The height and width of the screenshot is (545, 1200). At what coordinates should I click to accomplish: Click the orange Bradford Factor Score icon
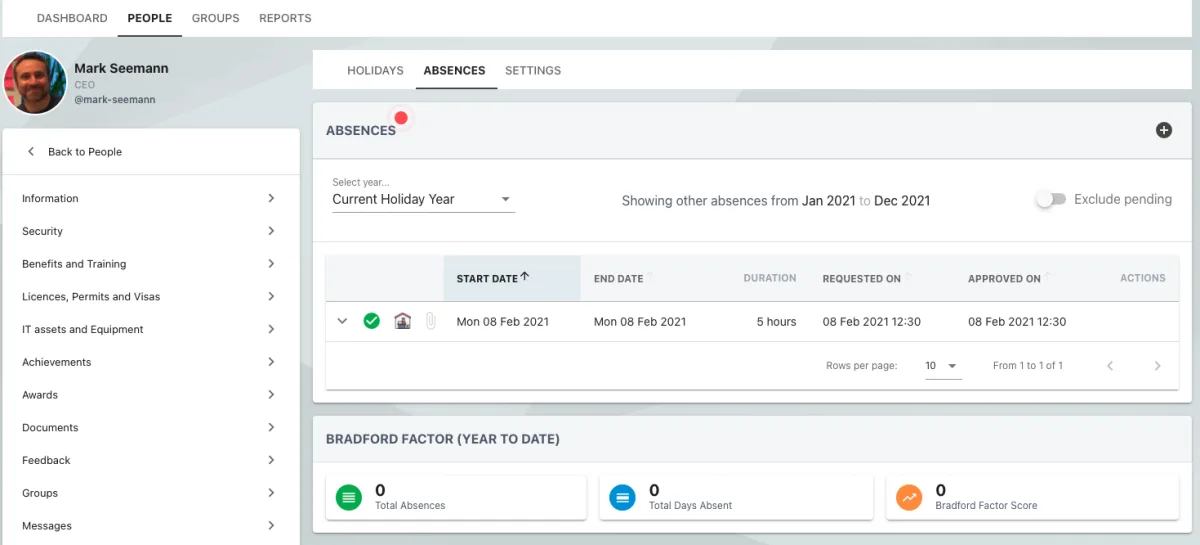click(x=909, y=497)
